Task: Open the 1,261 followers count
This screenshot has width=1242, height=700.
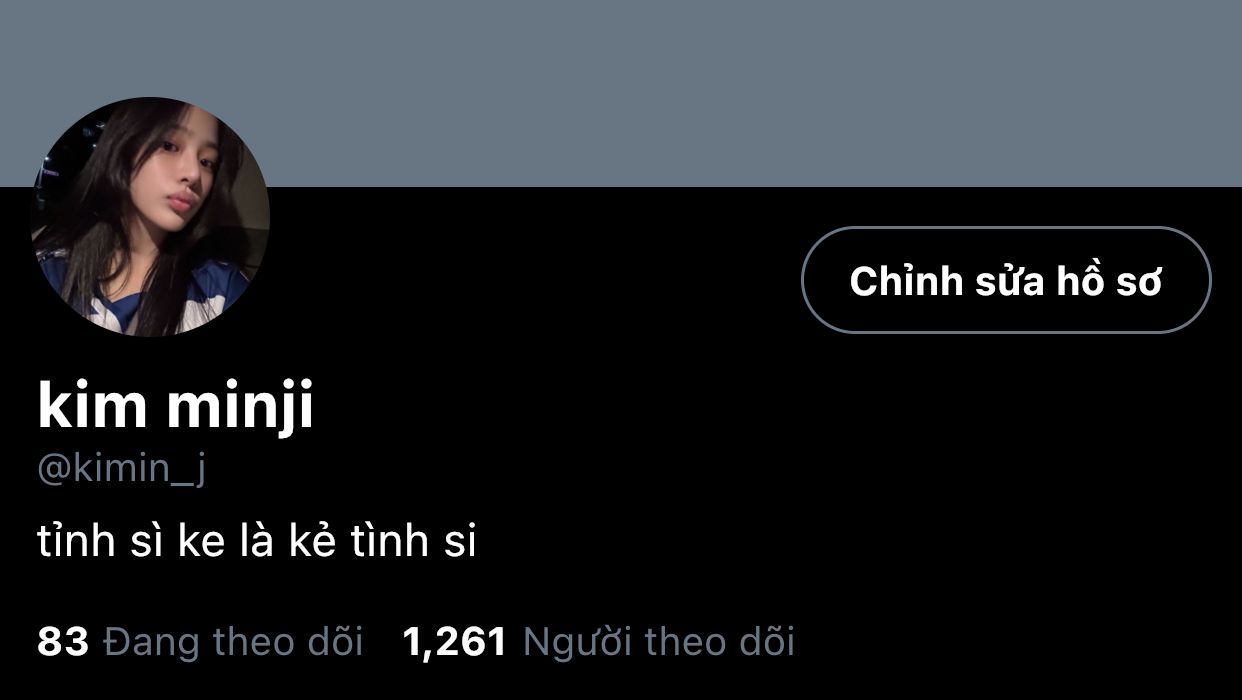Action: click(455, 641)
